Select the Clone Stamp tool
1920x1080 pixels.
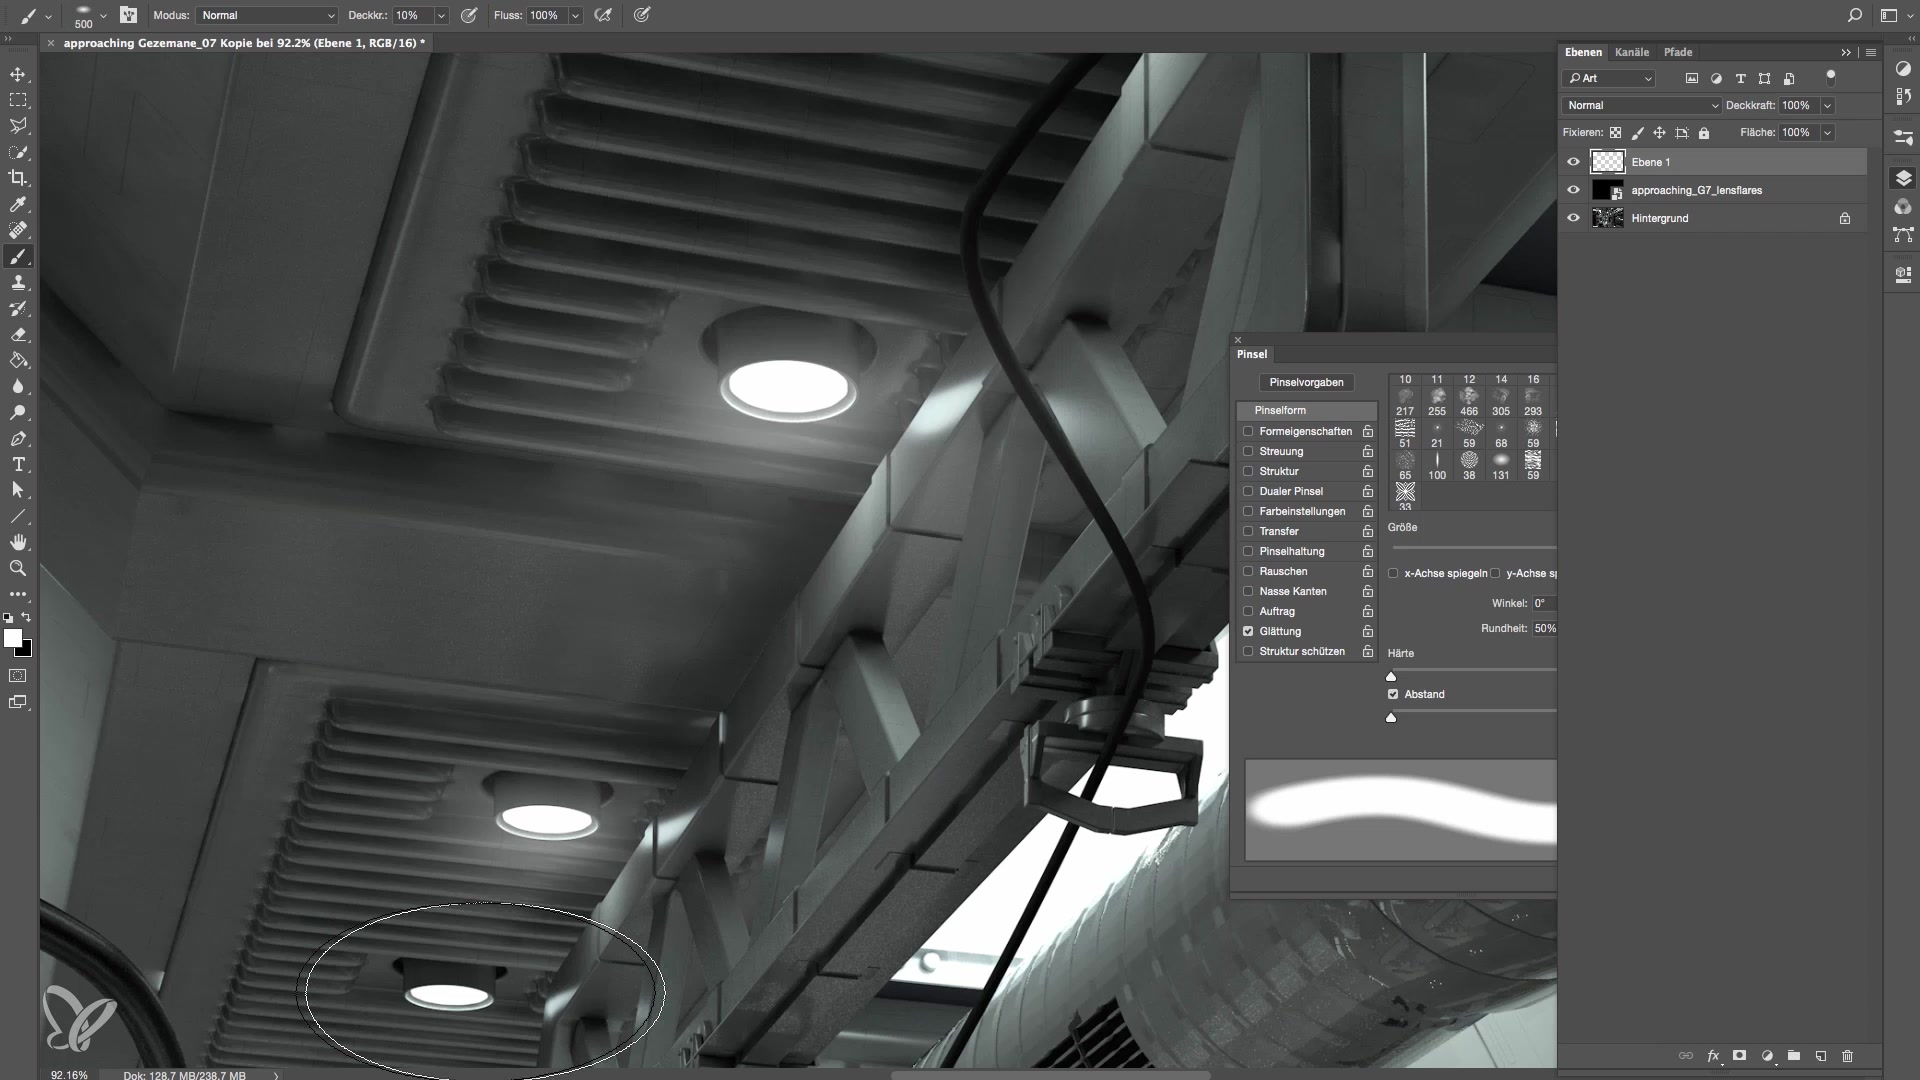[x=18, y=283]
